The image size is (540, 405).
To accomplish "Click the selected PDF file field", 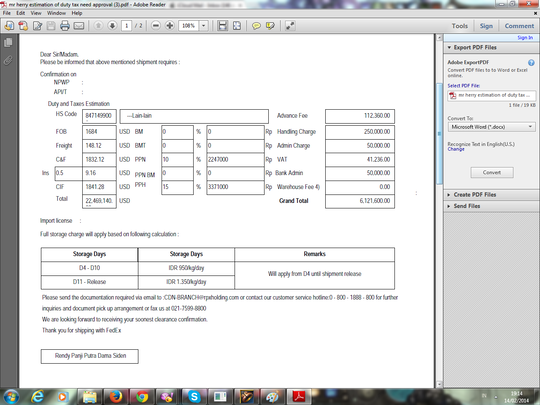I will coord(491,95).
